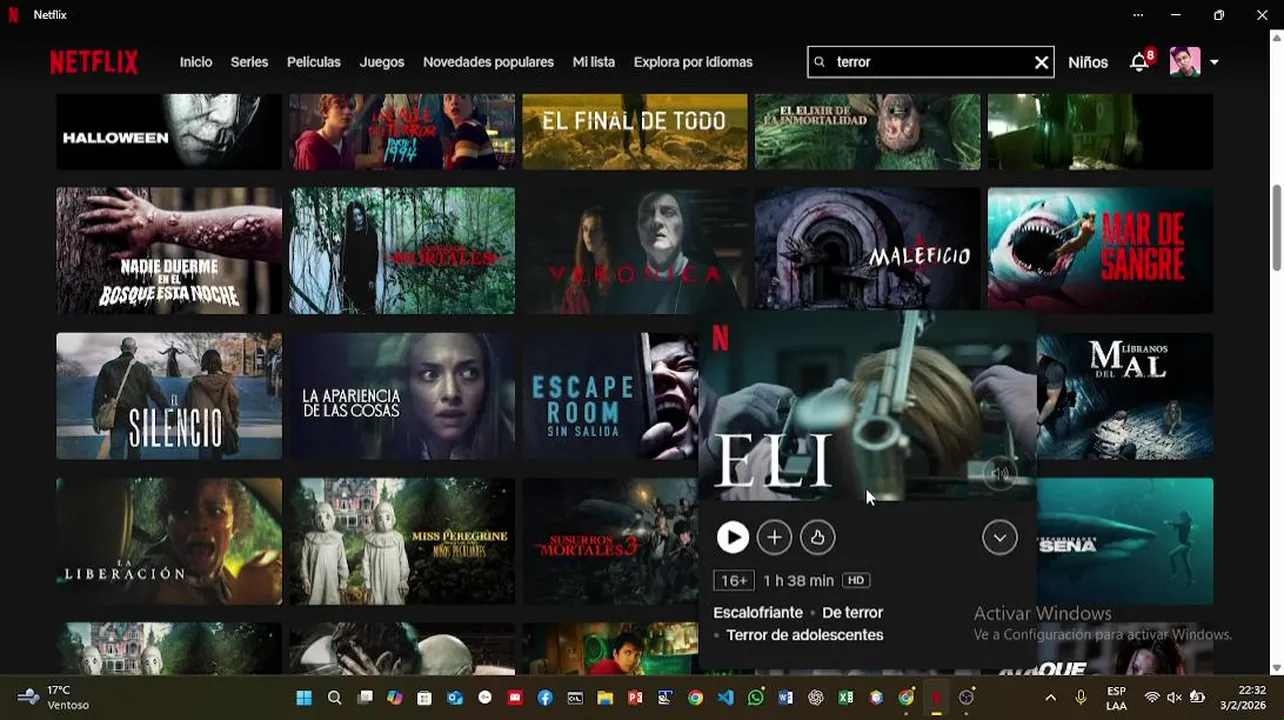This screenshot has width=1284, height=720.
Task: Show hidden system tray icons
Action: pos(1050,698)
